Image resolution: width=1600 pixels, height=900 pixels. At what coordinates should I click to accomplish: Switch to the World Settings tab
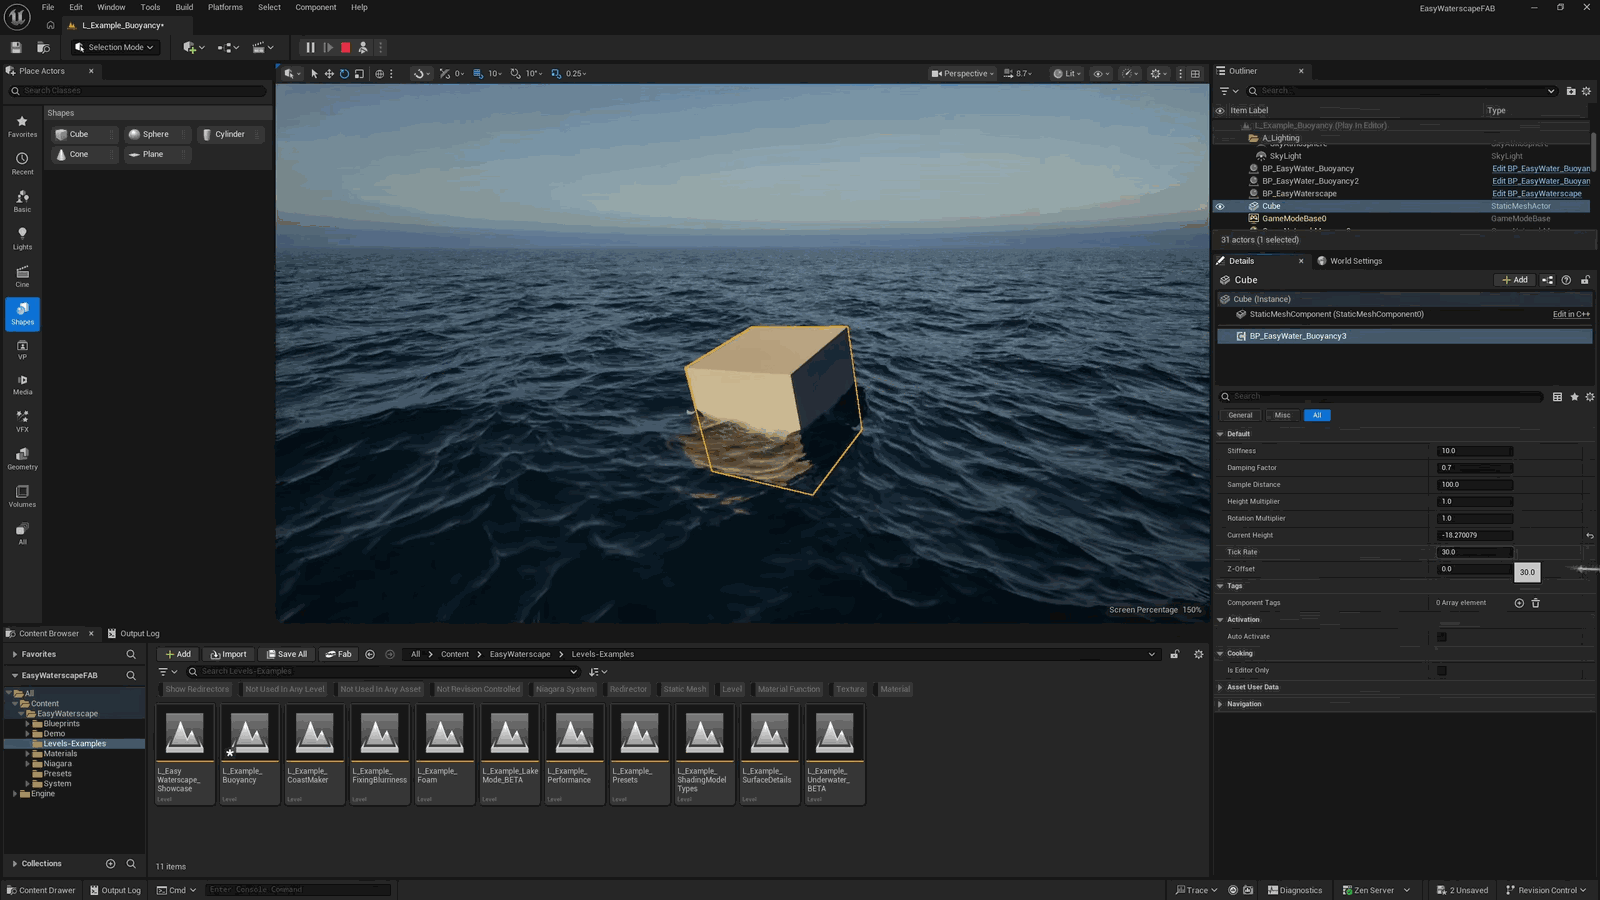click(1350, 261)
